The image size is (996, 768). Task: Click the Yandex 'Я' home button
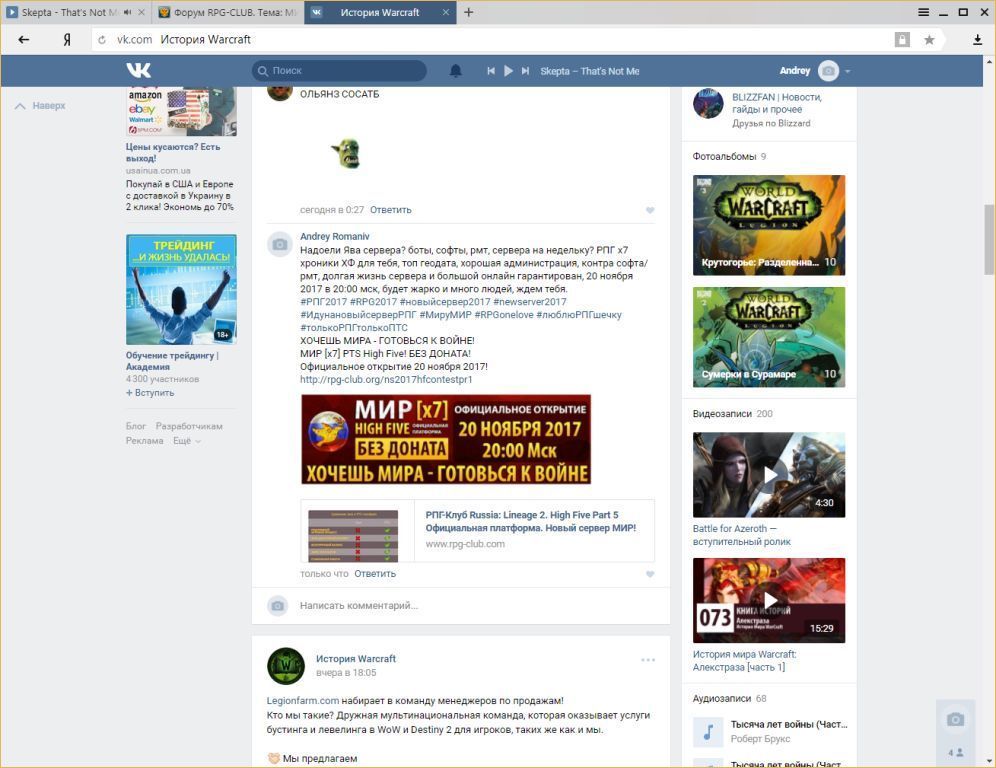67,39
